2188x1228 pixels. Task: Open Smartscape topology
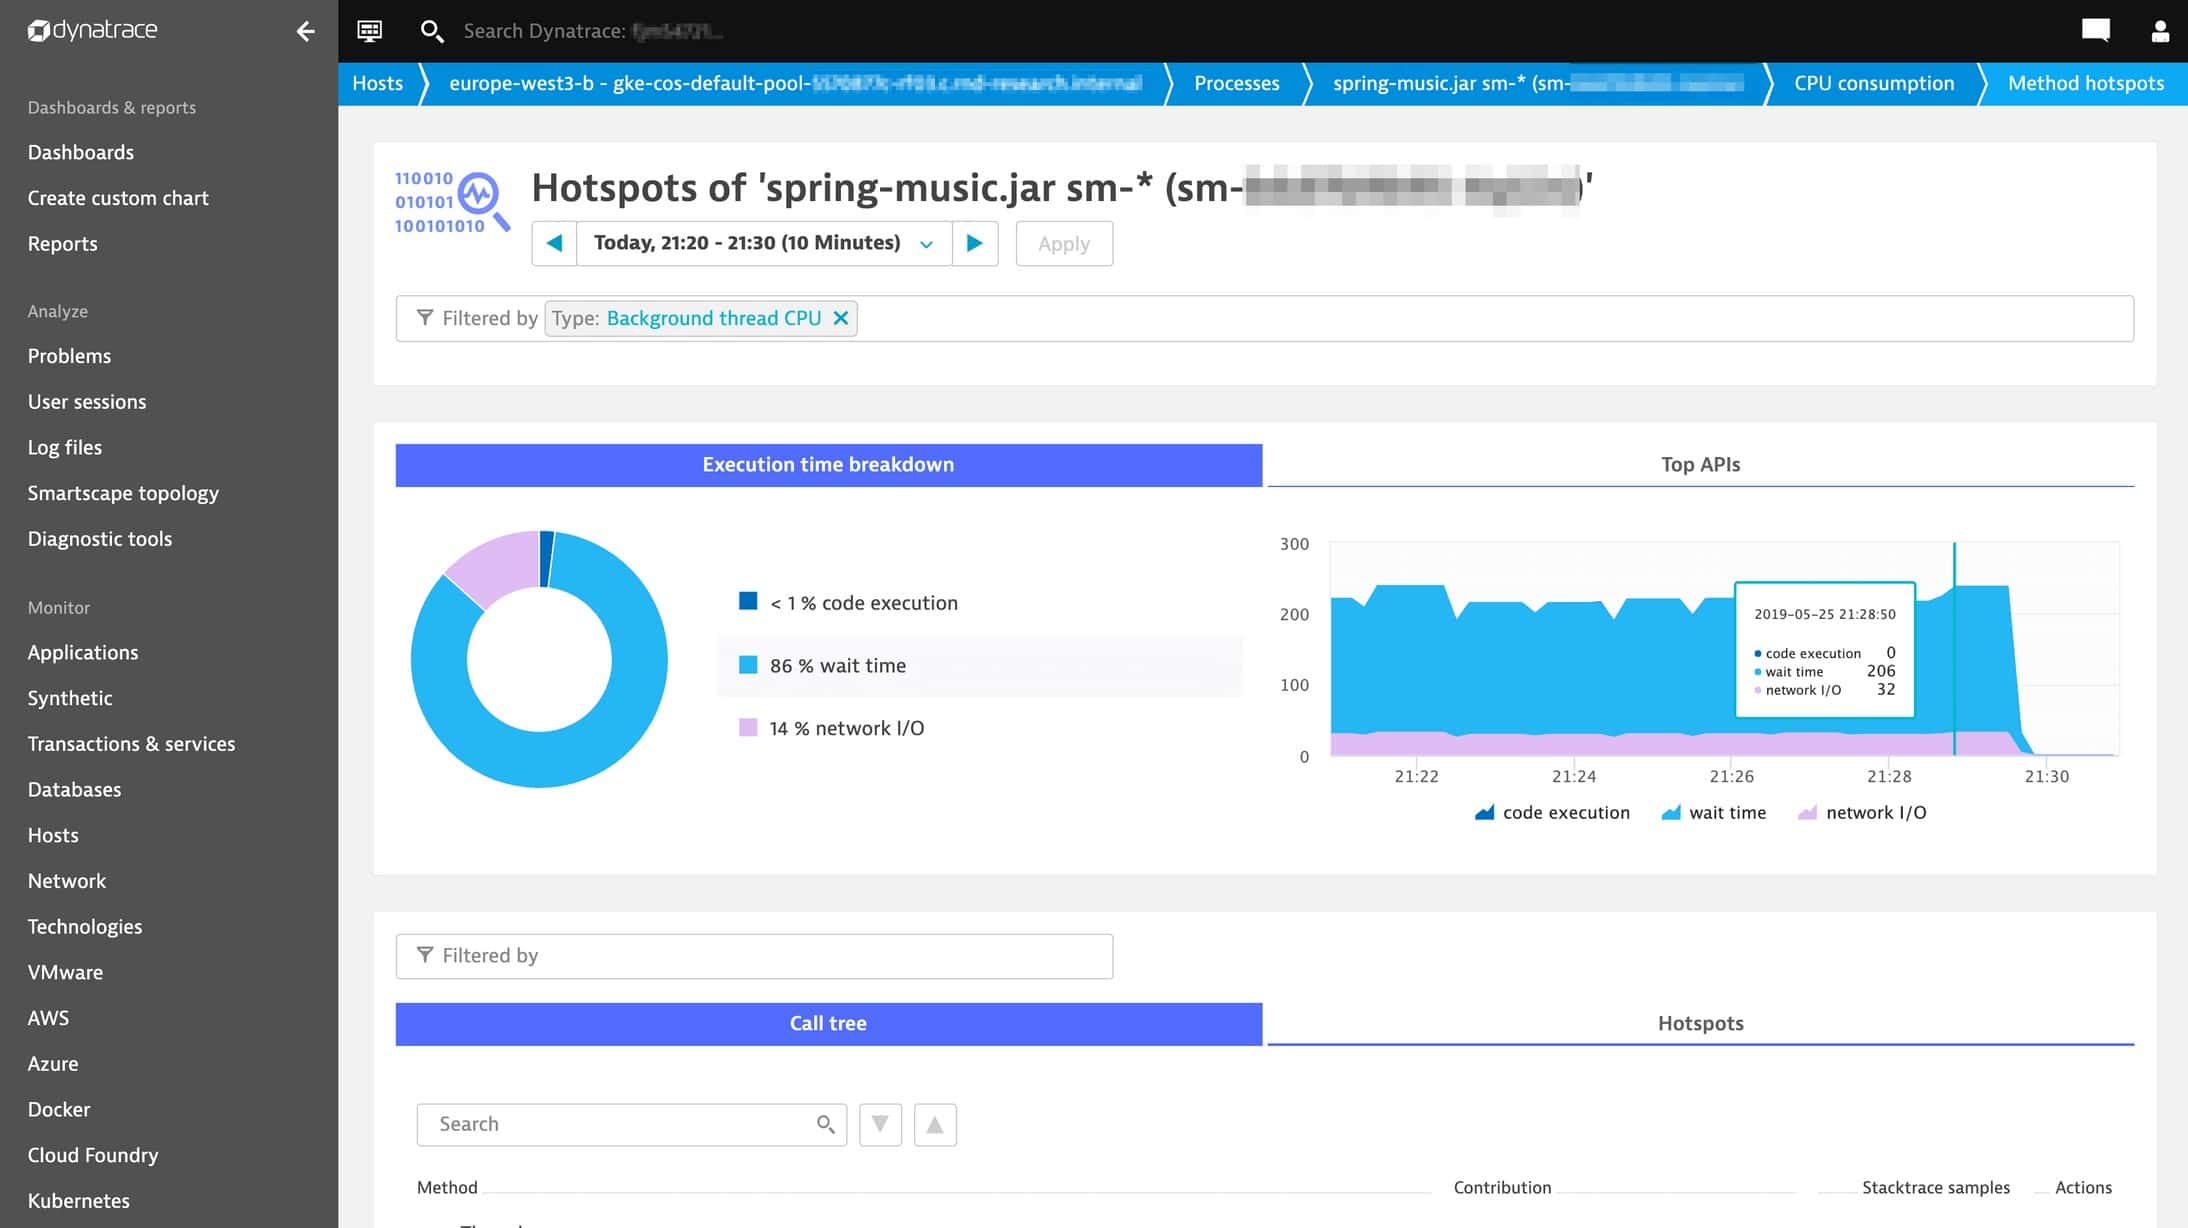(123, 493)
